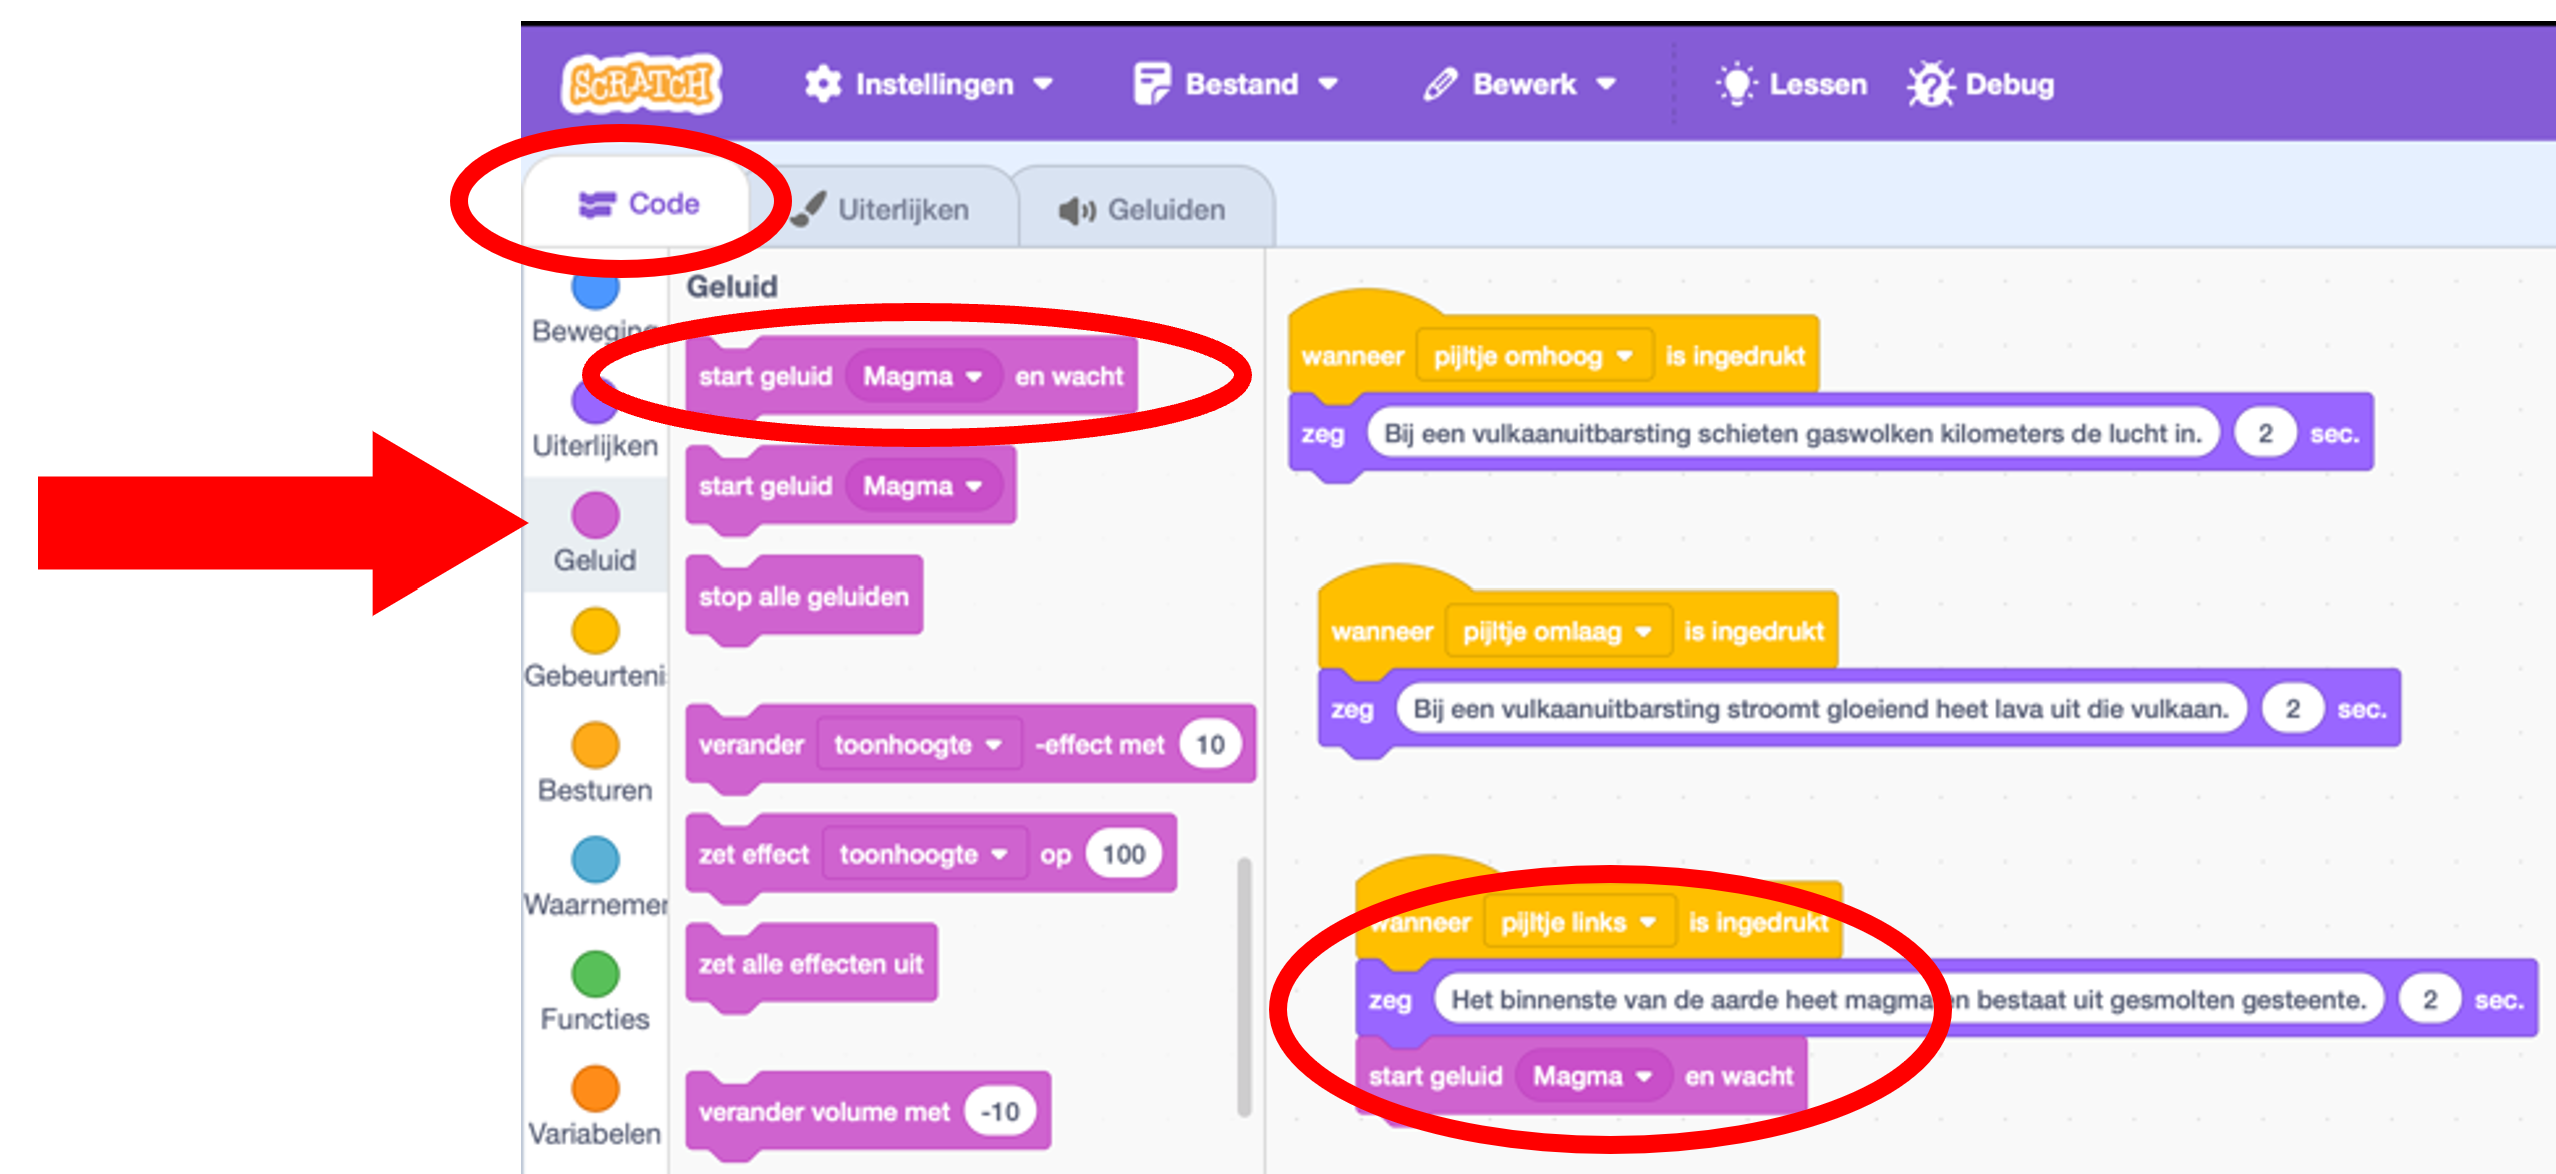Select the orange Variabelen category circle

click(x=595, y=1089)
